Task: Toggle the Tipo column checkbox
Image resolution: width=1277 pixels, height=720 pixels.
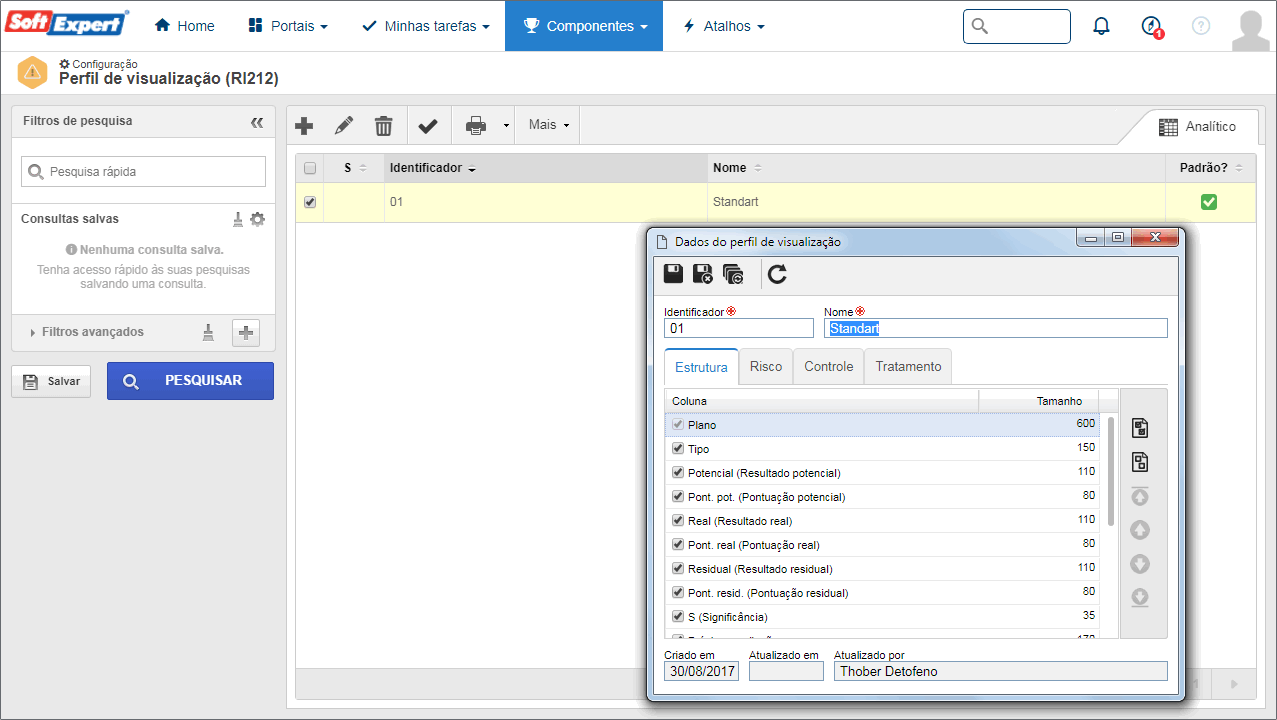Action: click(x=678, y=449)
